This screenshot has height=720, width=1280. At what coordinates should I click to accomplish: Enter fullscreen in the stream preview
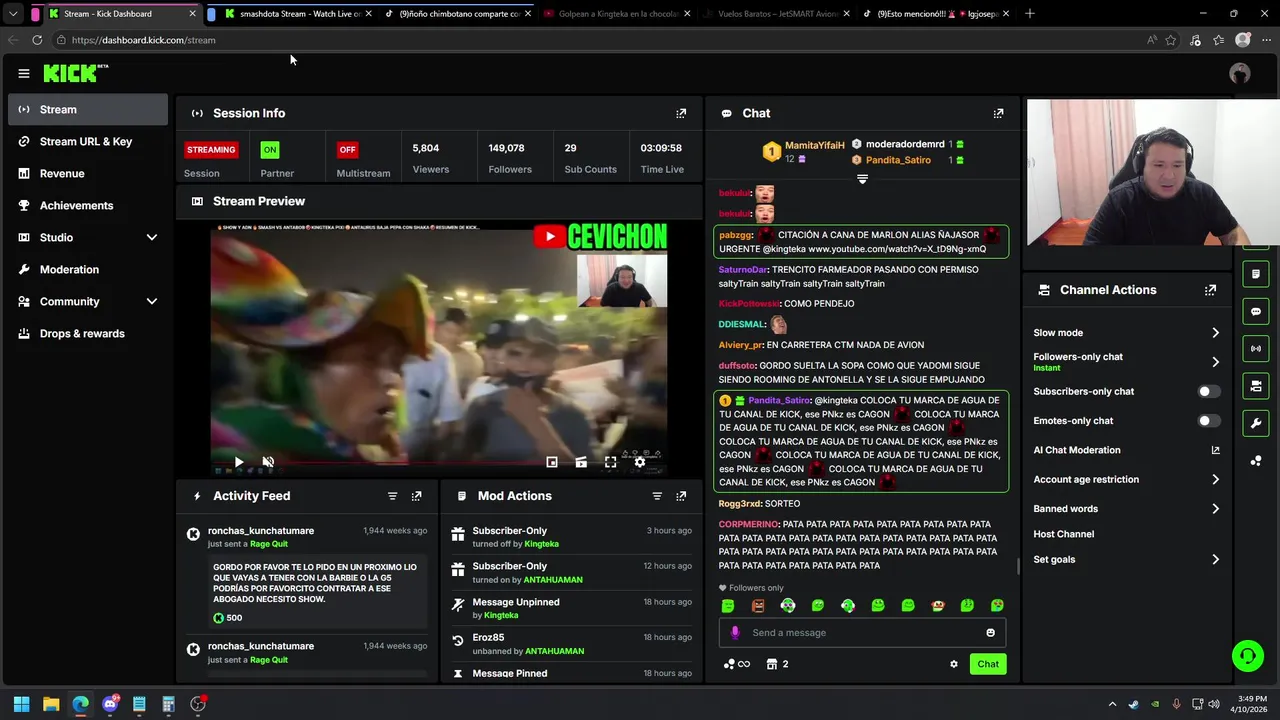click(610, 462)
